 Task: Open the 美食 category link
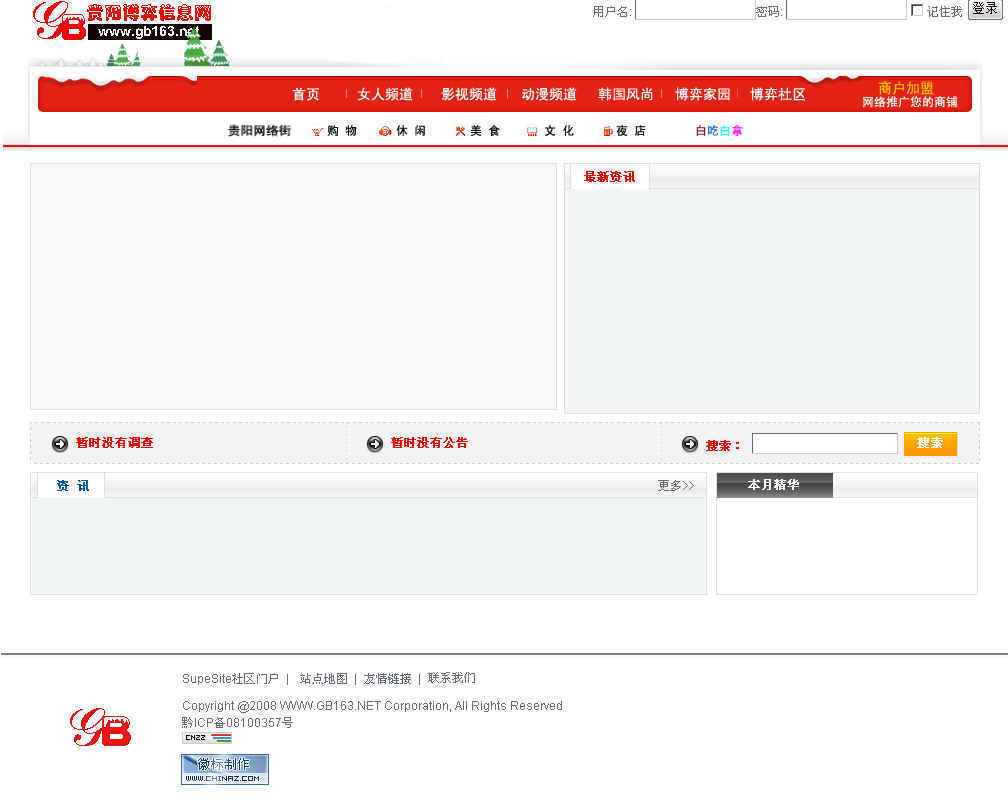click(485, 131)
